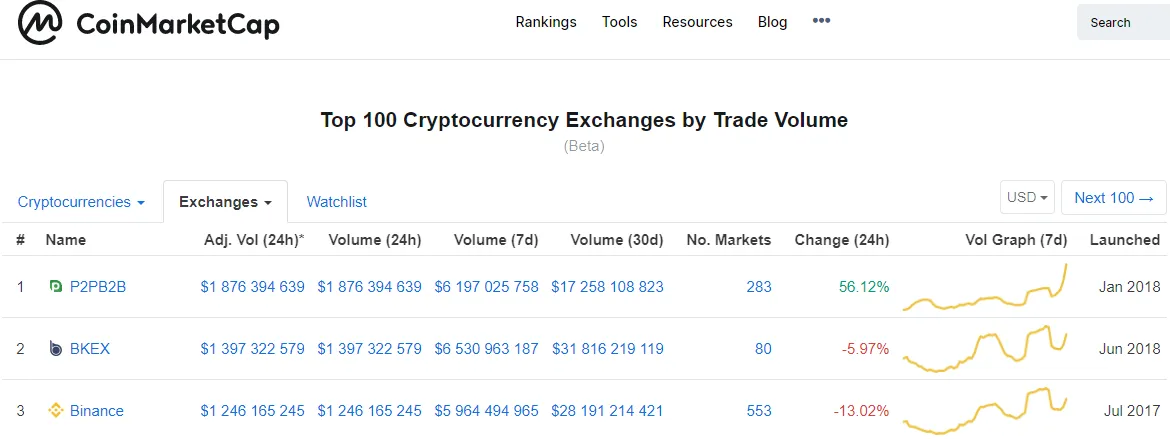Open the Tools menu
Image resolution: width=1170 pixels, height=439 pixels.
click(x=619, y=22)
